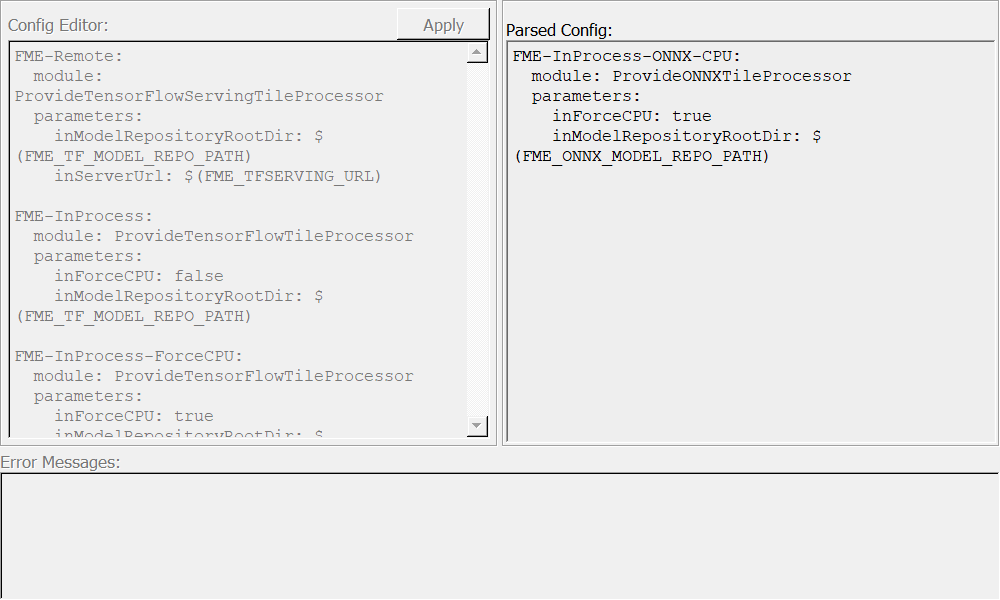Click the Apply button

click(443, 25)
